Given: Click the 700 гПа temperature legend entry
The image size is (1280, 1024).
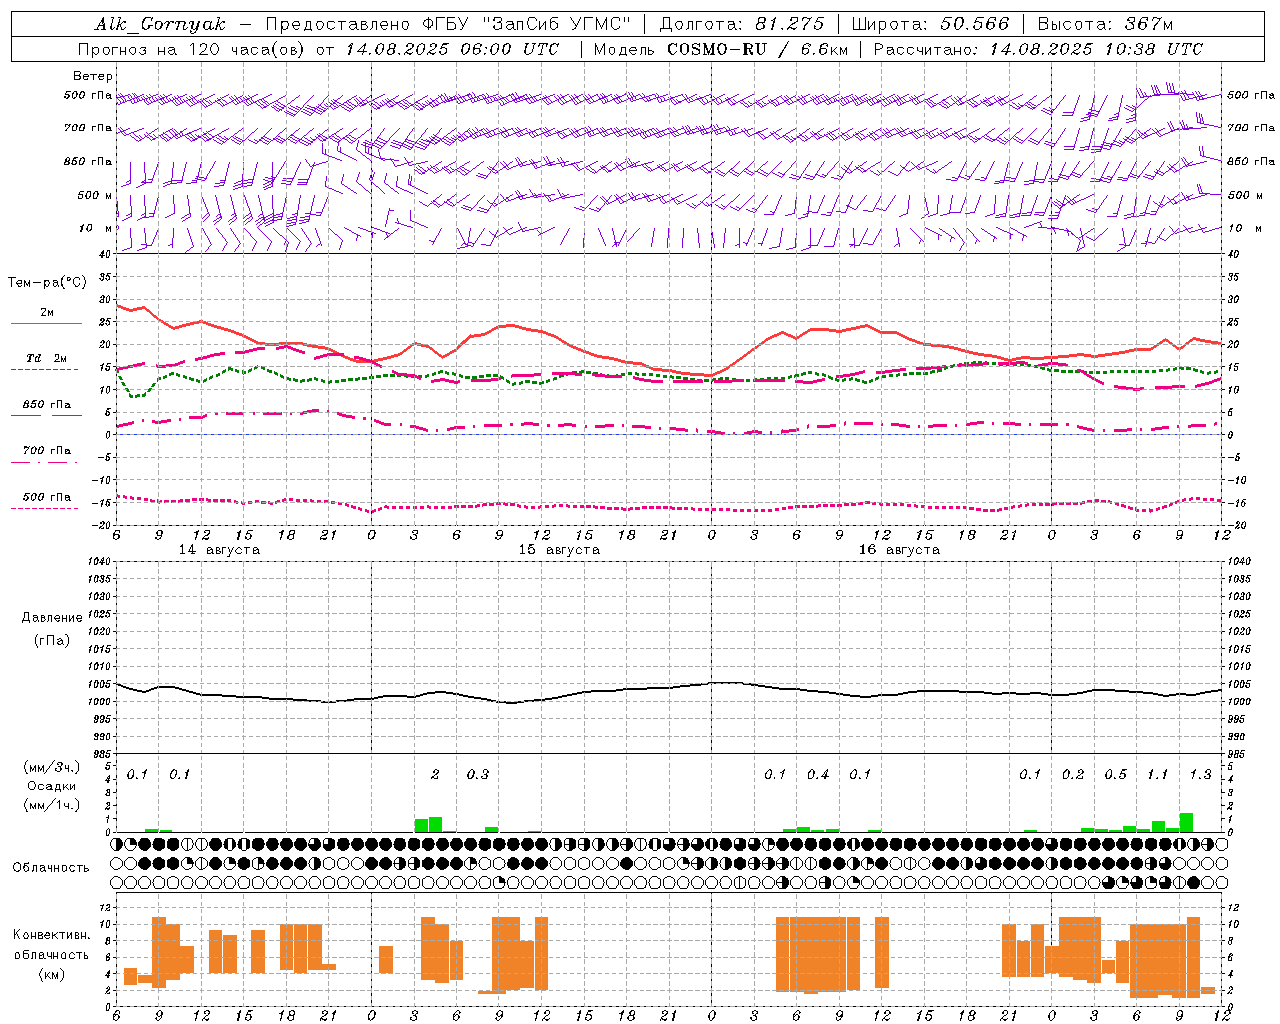Looking at the screenshot, I should coord(47,451).
